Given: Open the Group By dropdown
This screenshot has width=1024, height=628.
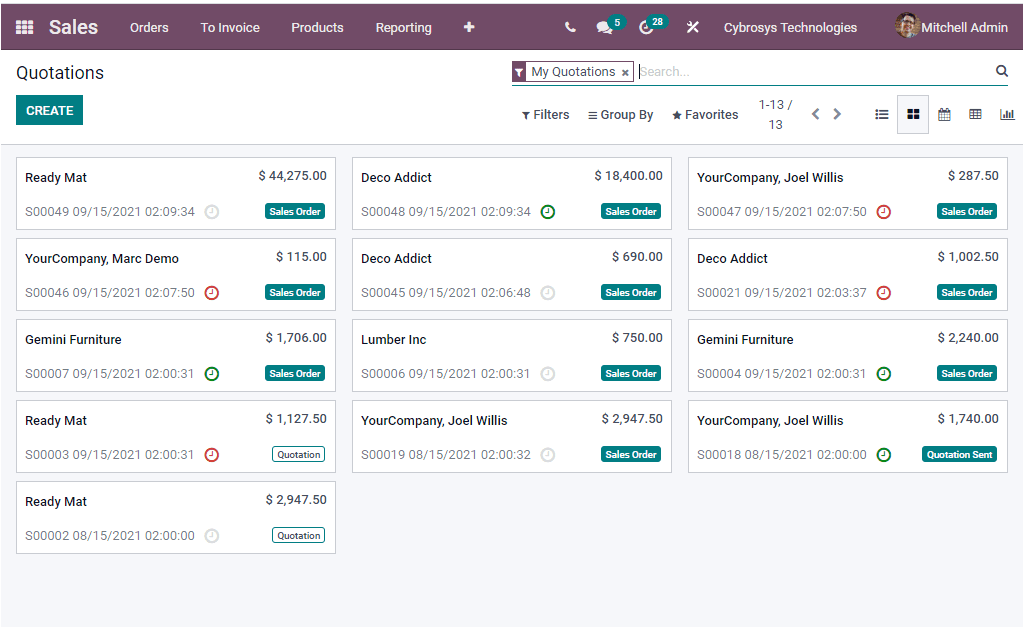Looking at the screenshot, I should (619, 114).
